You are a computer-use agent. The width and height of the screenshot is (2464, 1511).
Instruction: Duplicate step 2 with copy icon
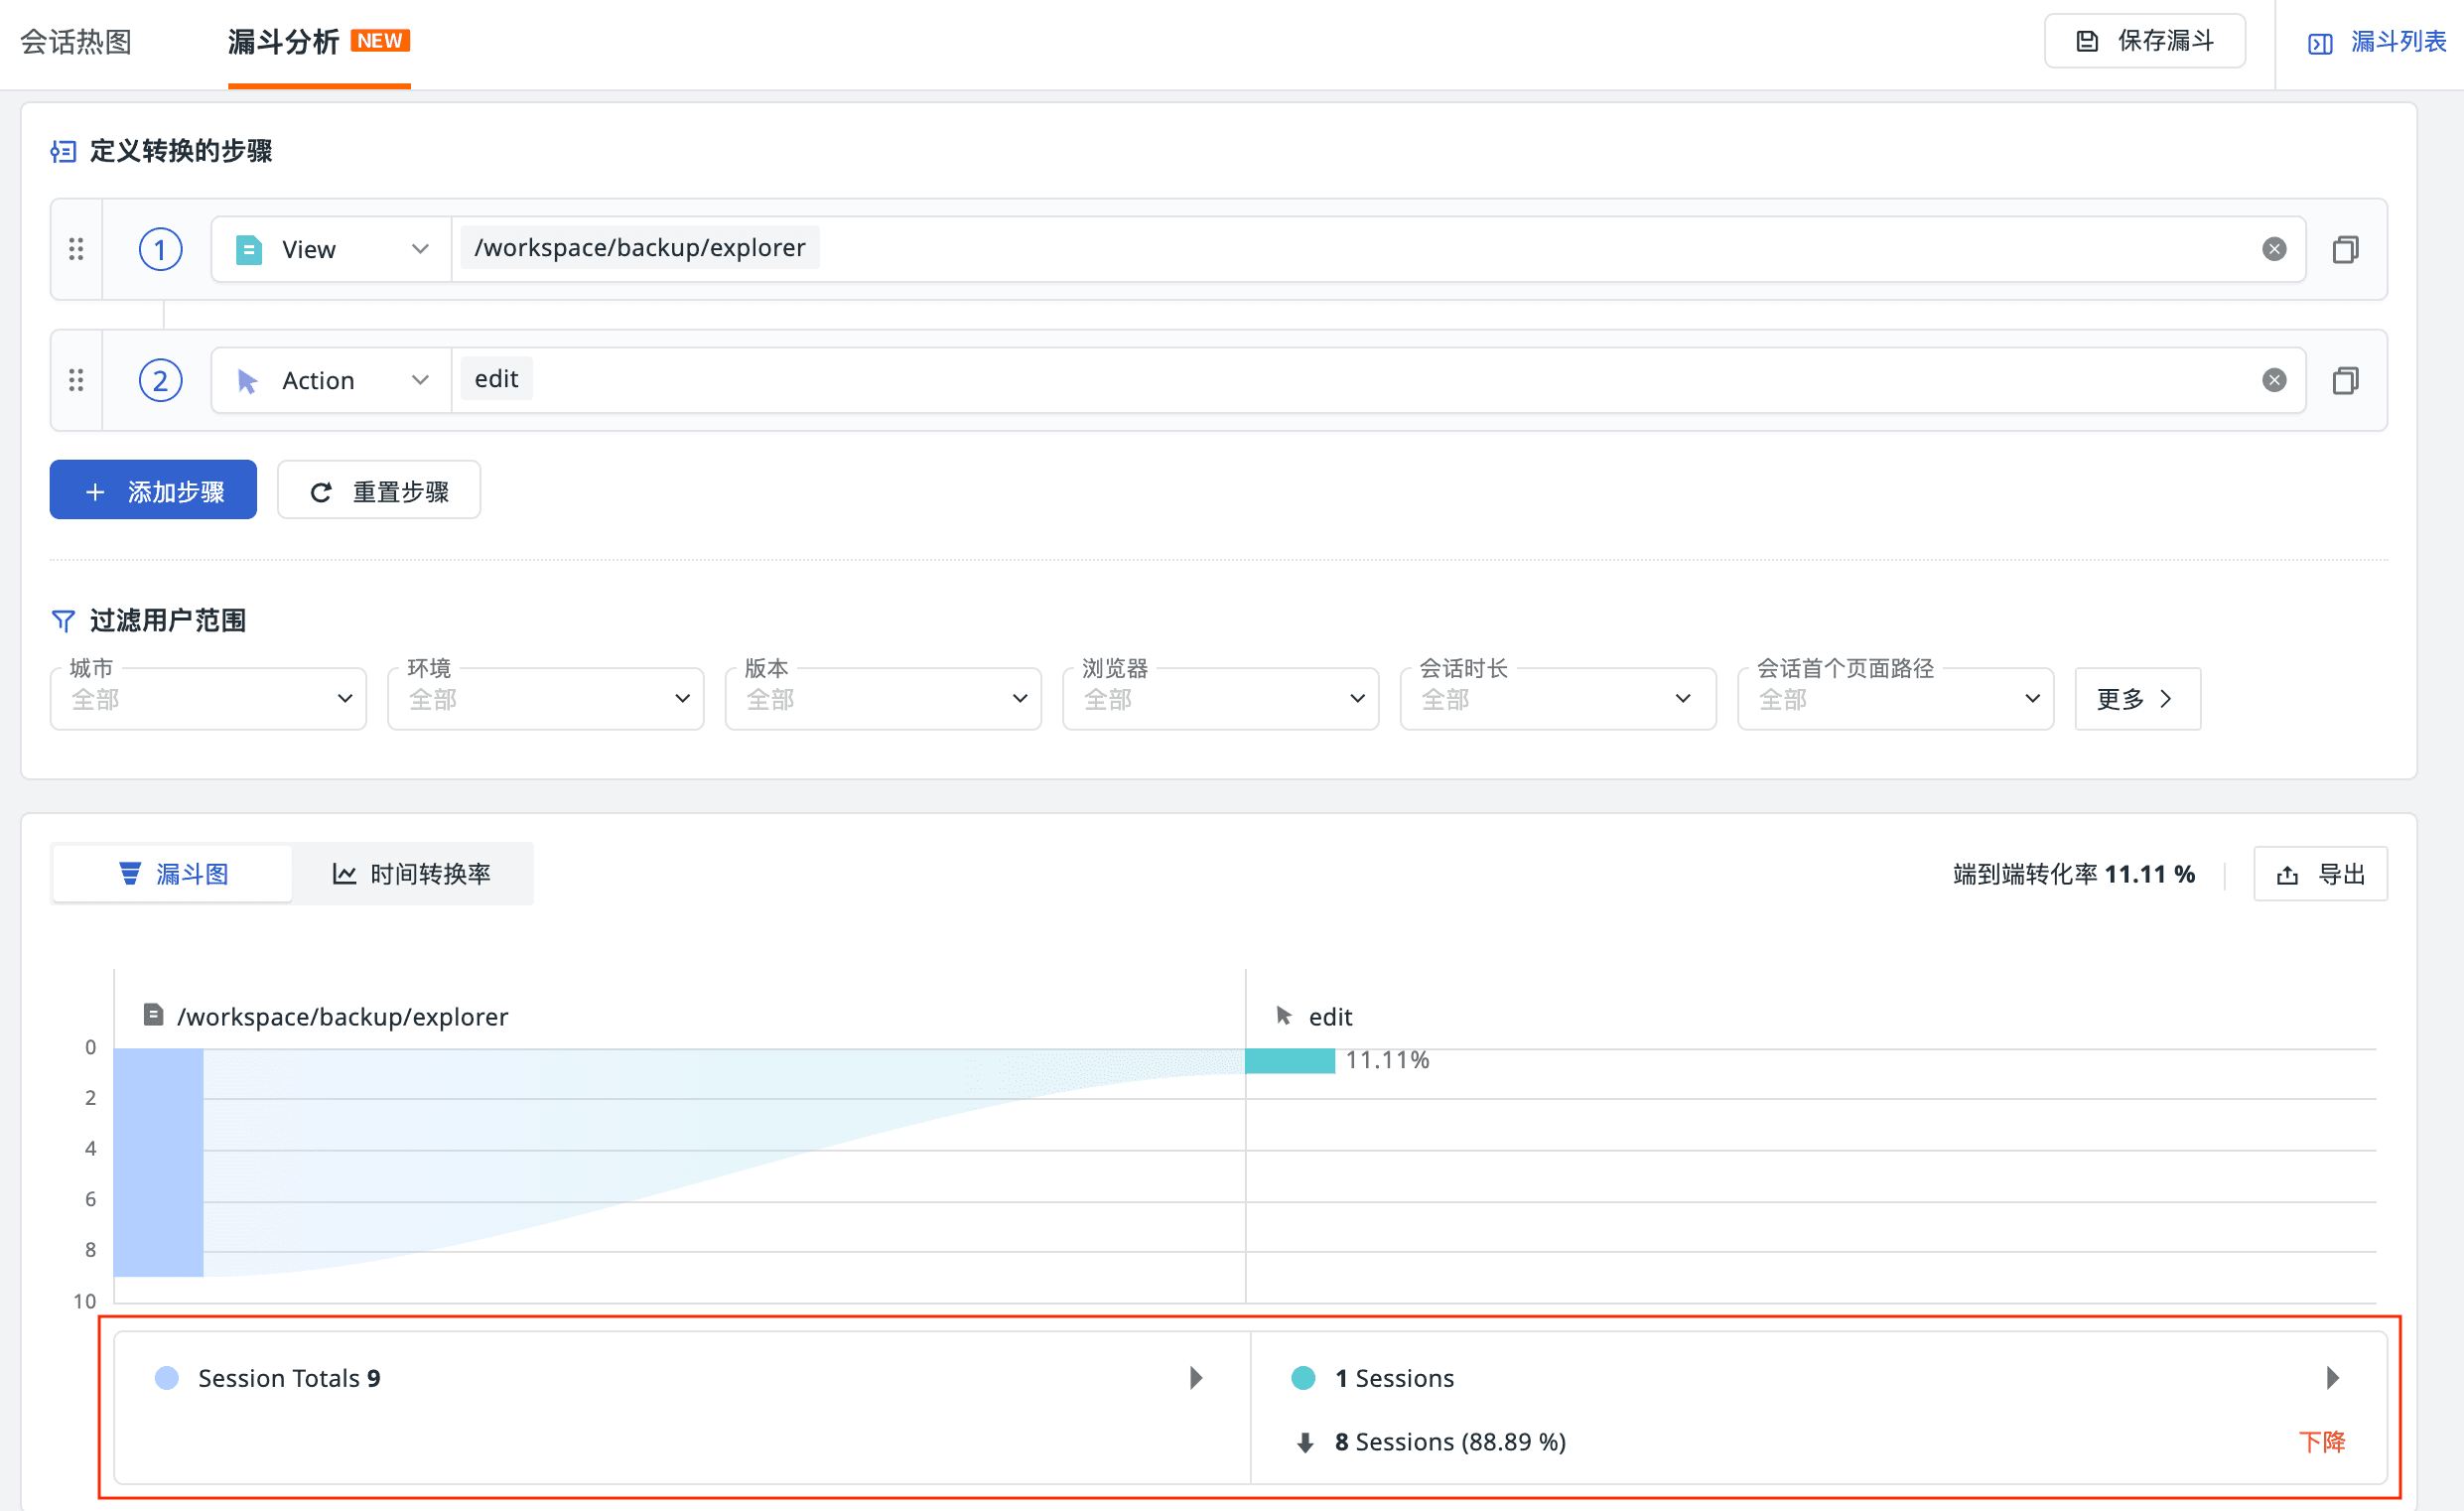tap(2344, 380)
